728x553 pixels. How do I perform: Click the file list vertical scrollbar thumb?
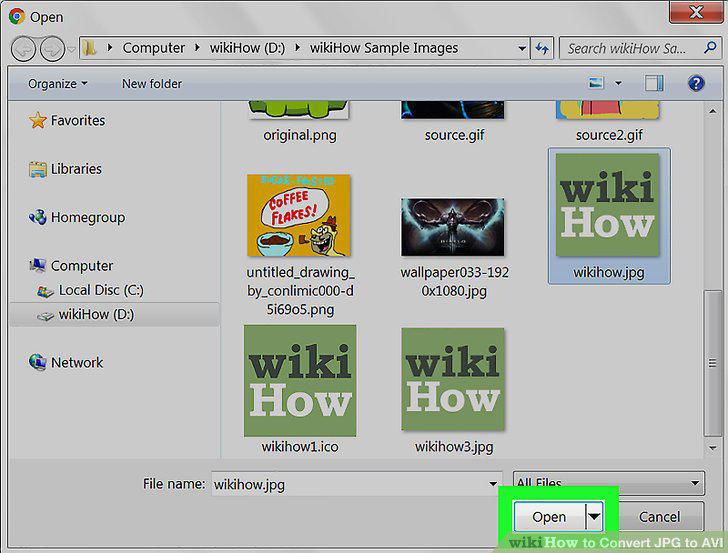coord(713,363)
